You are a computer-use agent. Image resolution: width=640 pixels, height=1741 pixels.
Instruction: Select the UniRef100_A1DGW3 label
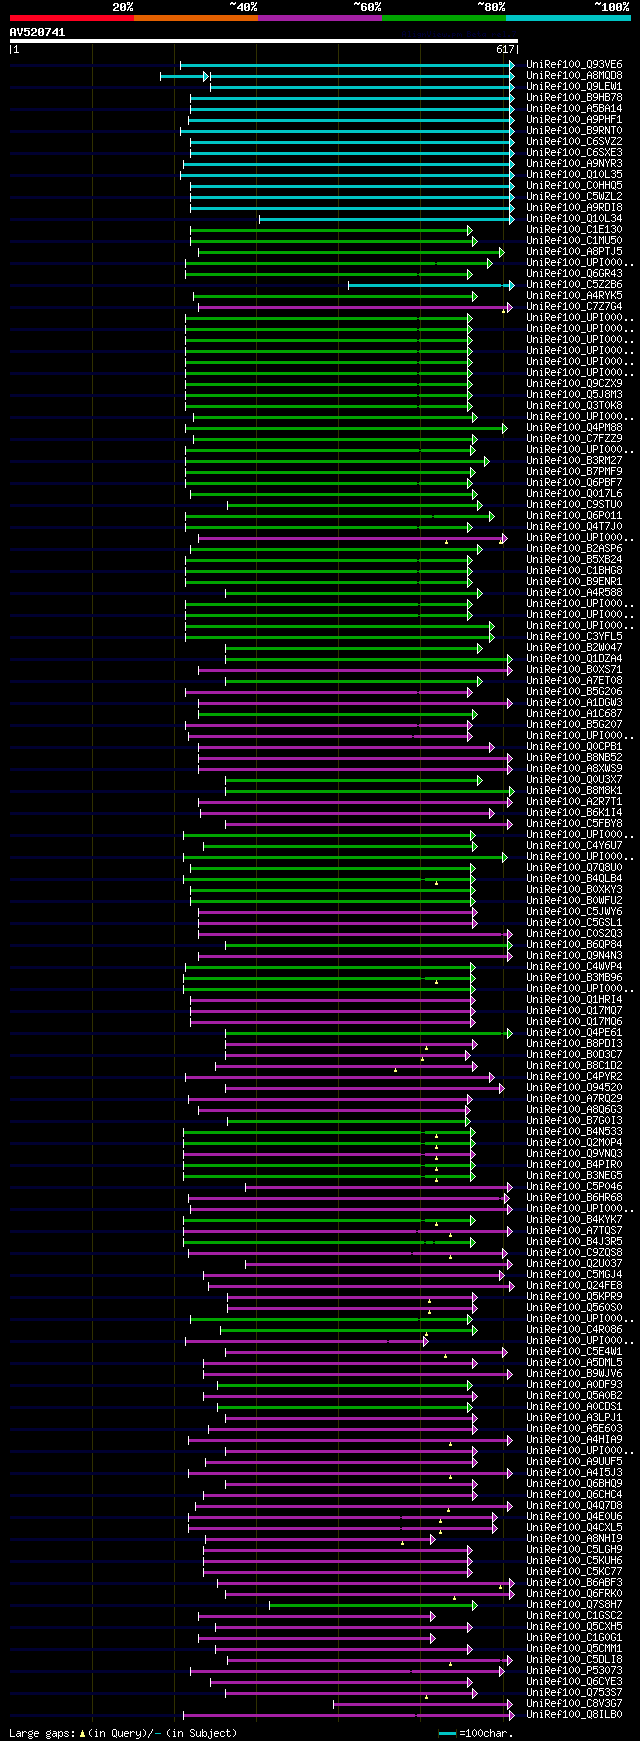pyautogui.click(x=574, y=703)
